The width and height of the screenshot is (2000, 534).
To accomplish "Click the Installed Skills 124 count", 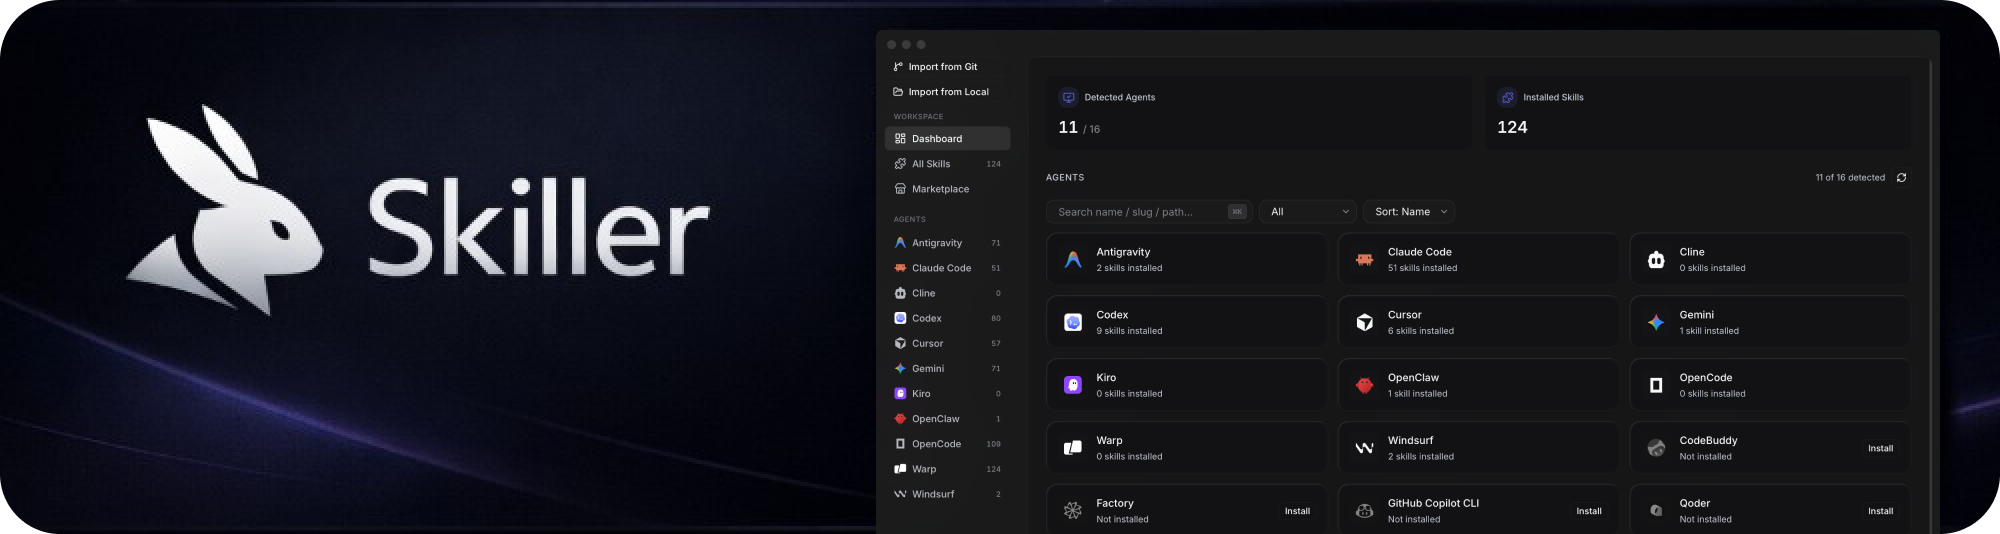I will (x=1512, y=127).
